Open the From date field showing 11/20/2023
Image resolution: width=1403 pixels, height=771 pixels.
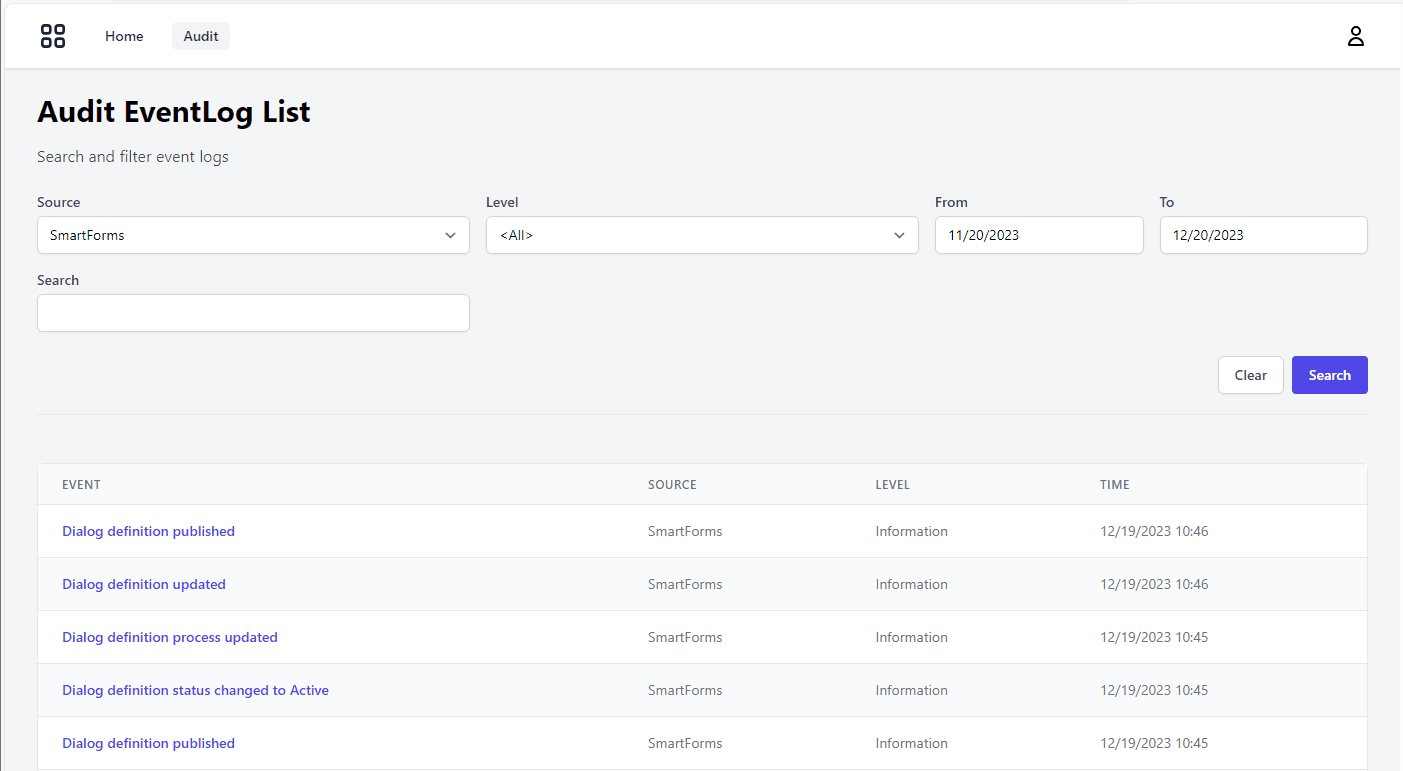tap(1039, 235)
